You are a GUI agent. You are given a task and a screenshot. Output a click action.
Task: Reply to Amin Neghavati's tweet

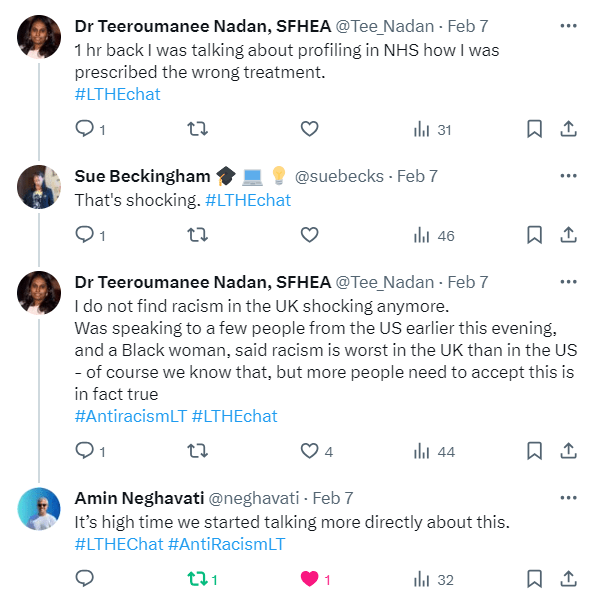pos(85,579)
